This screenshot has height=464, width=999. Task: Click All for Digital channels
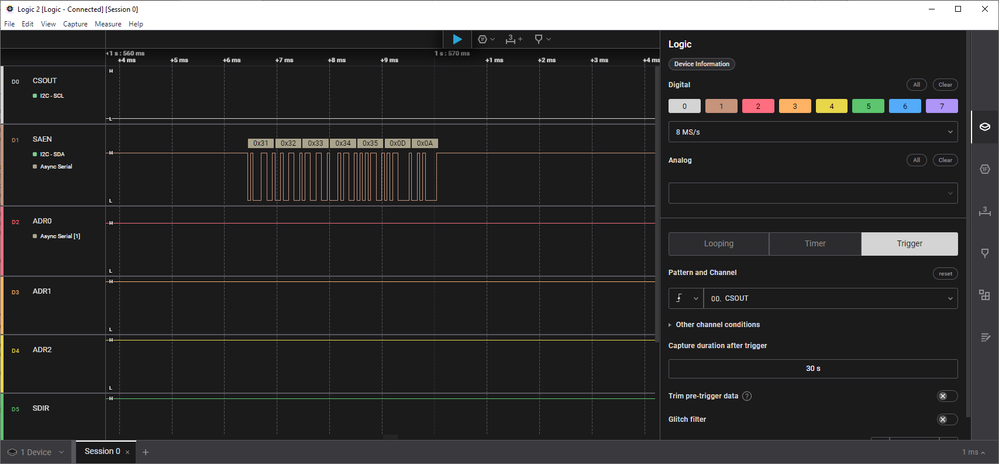pos(916,85)
